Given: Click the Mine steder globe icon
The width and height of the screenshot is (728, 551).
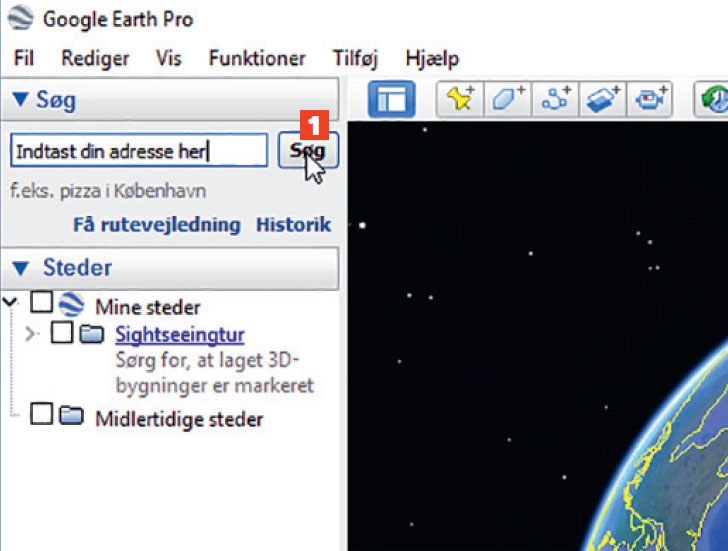Looking at the screenshot, I should click(x=72, y=305).
